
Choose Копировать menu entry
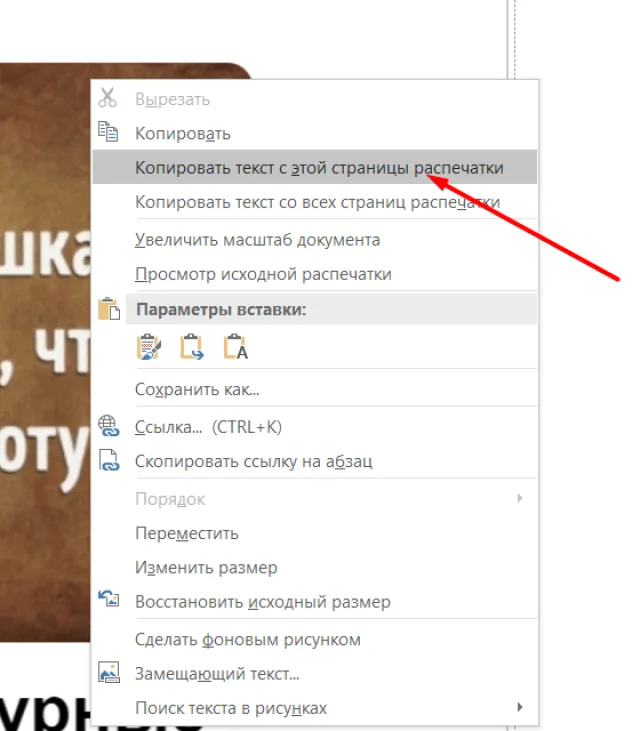[x=315, y=133]
